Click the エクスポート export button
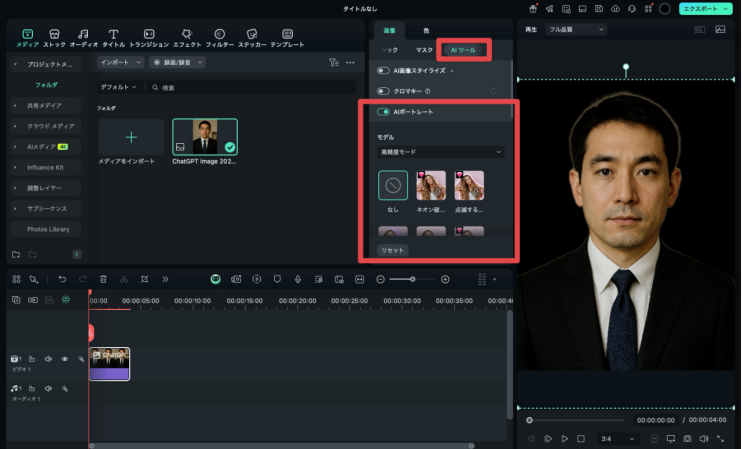Viewport: 742px width, 449px height. point(706,8)
